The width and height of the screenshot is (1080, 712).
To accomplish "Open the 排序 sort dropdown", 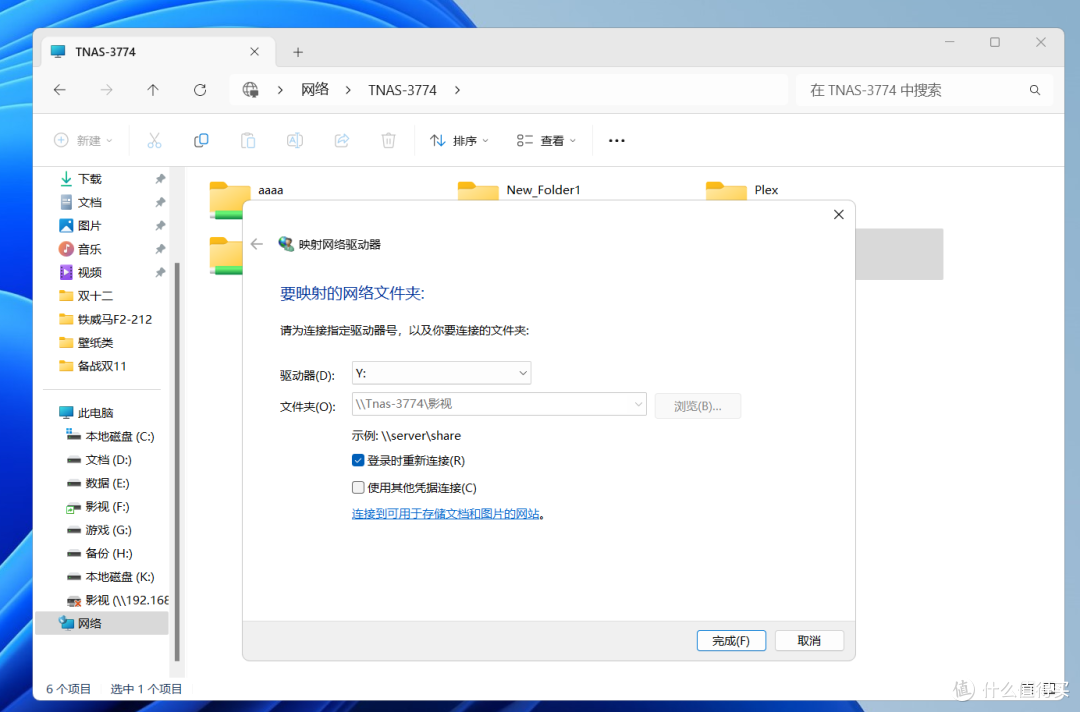I will pyautogui.click(x=459, y=140).
